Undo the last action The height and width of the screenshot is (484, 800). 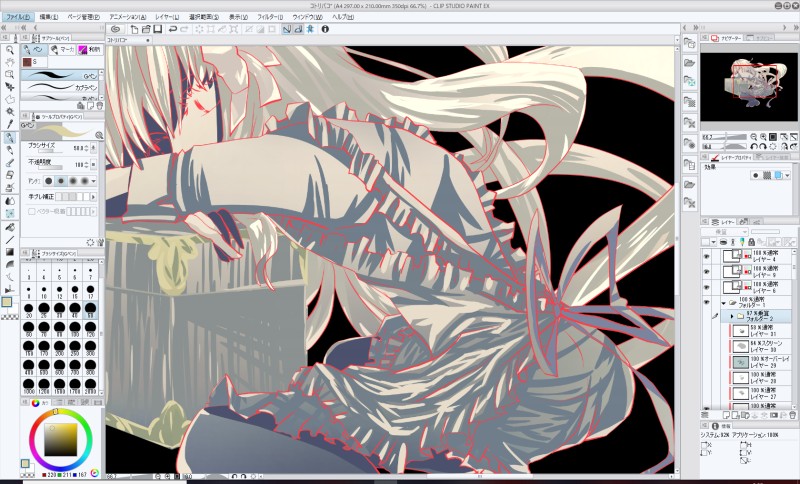[173, 29]
